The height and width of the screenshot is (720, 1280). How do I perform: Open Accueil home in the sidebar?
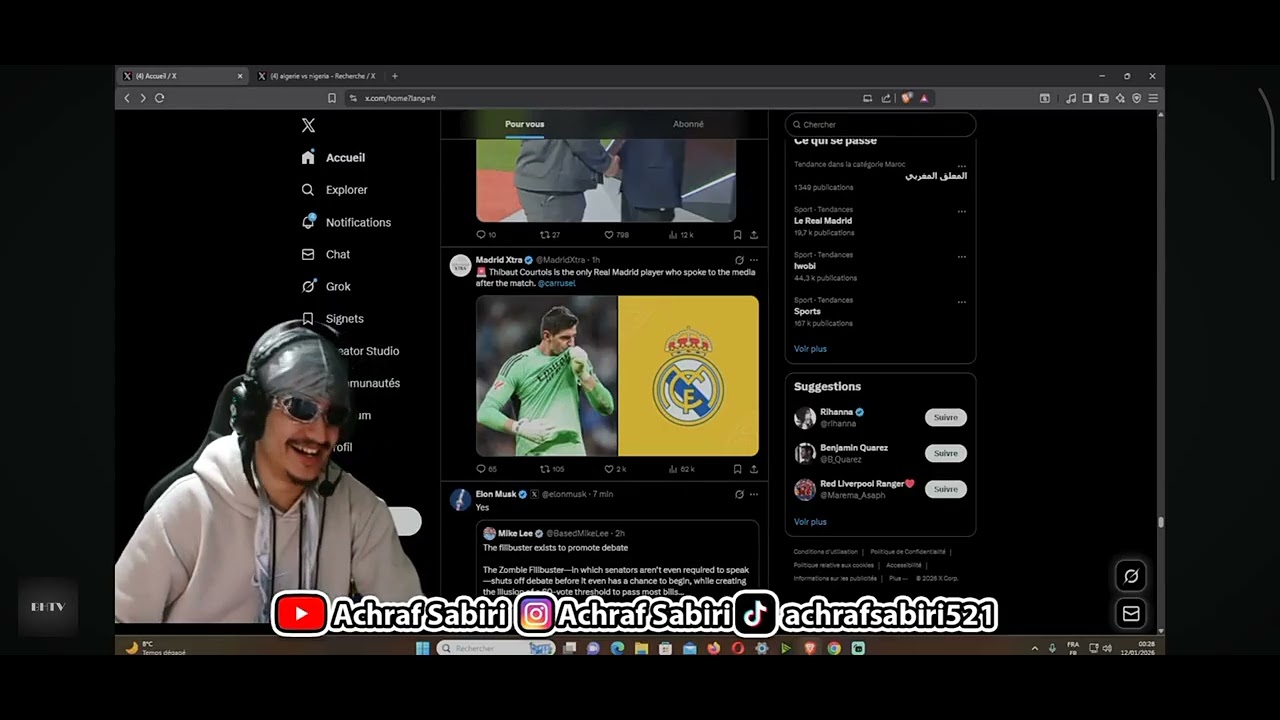(x=334, y=157)
